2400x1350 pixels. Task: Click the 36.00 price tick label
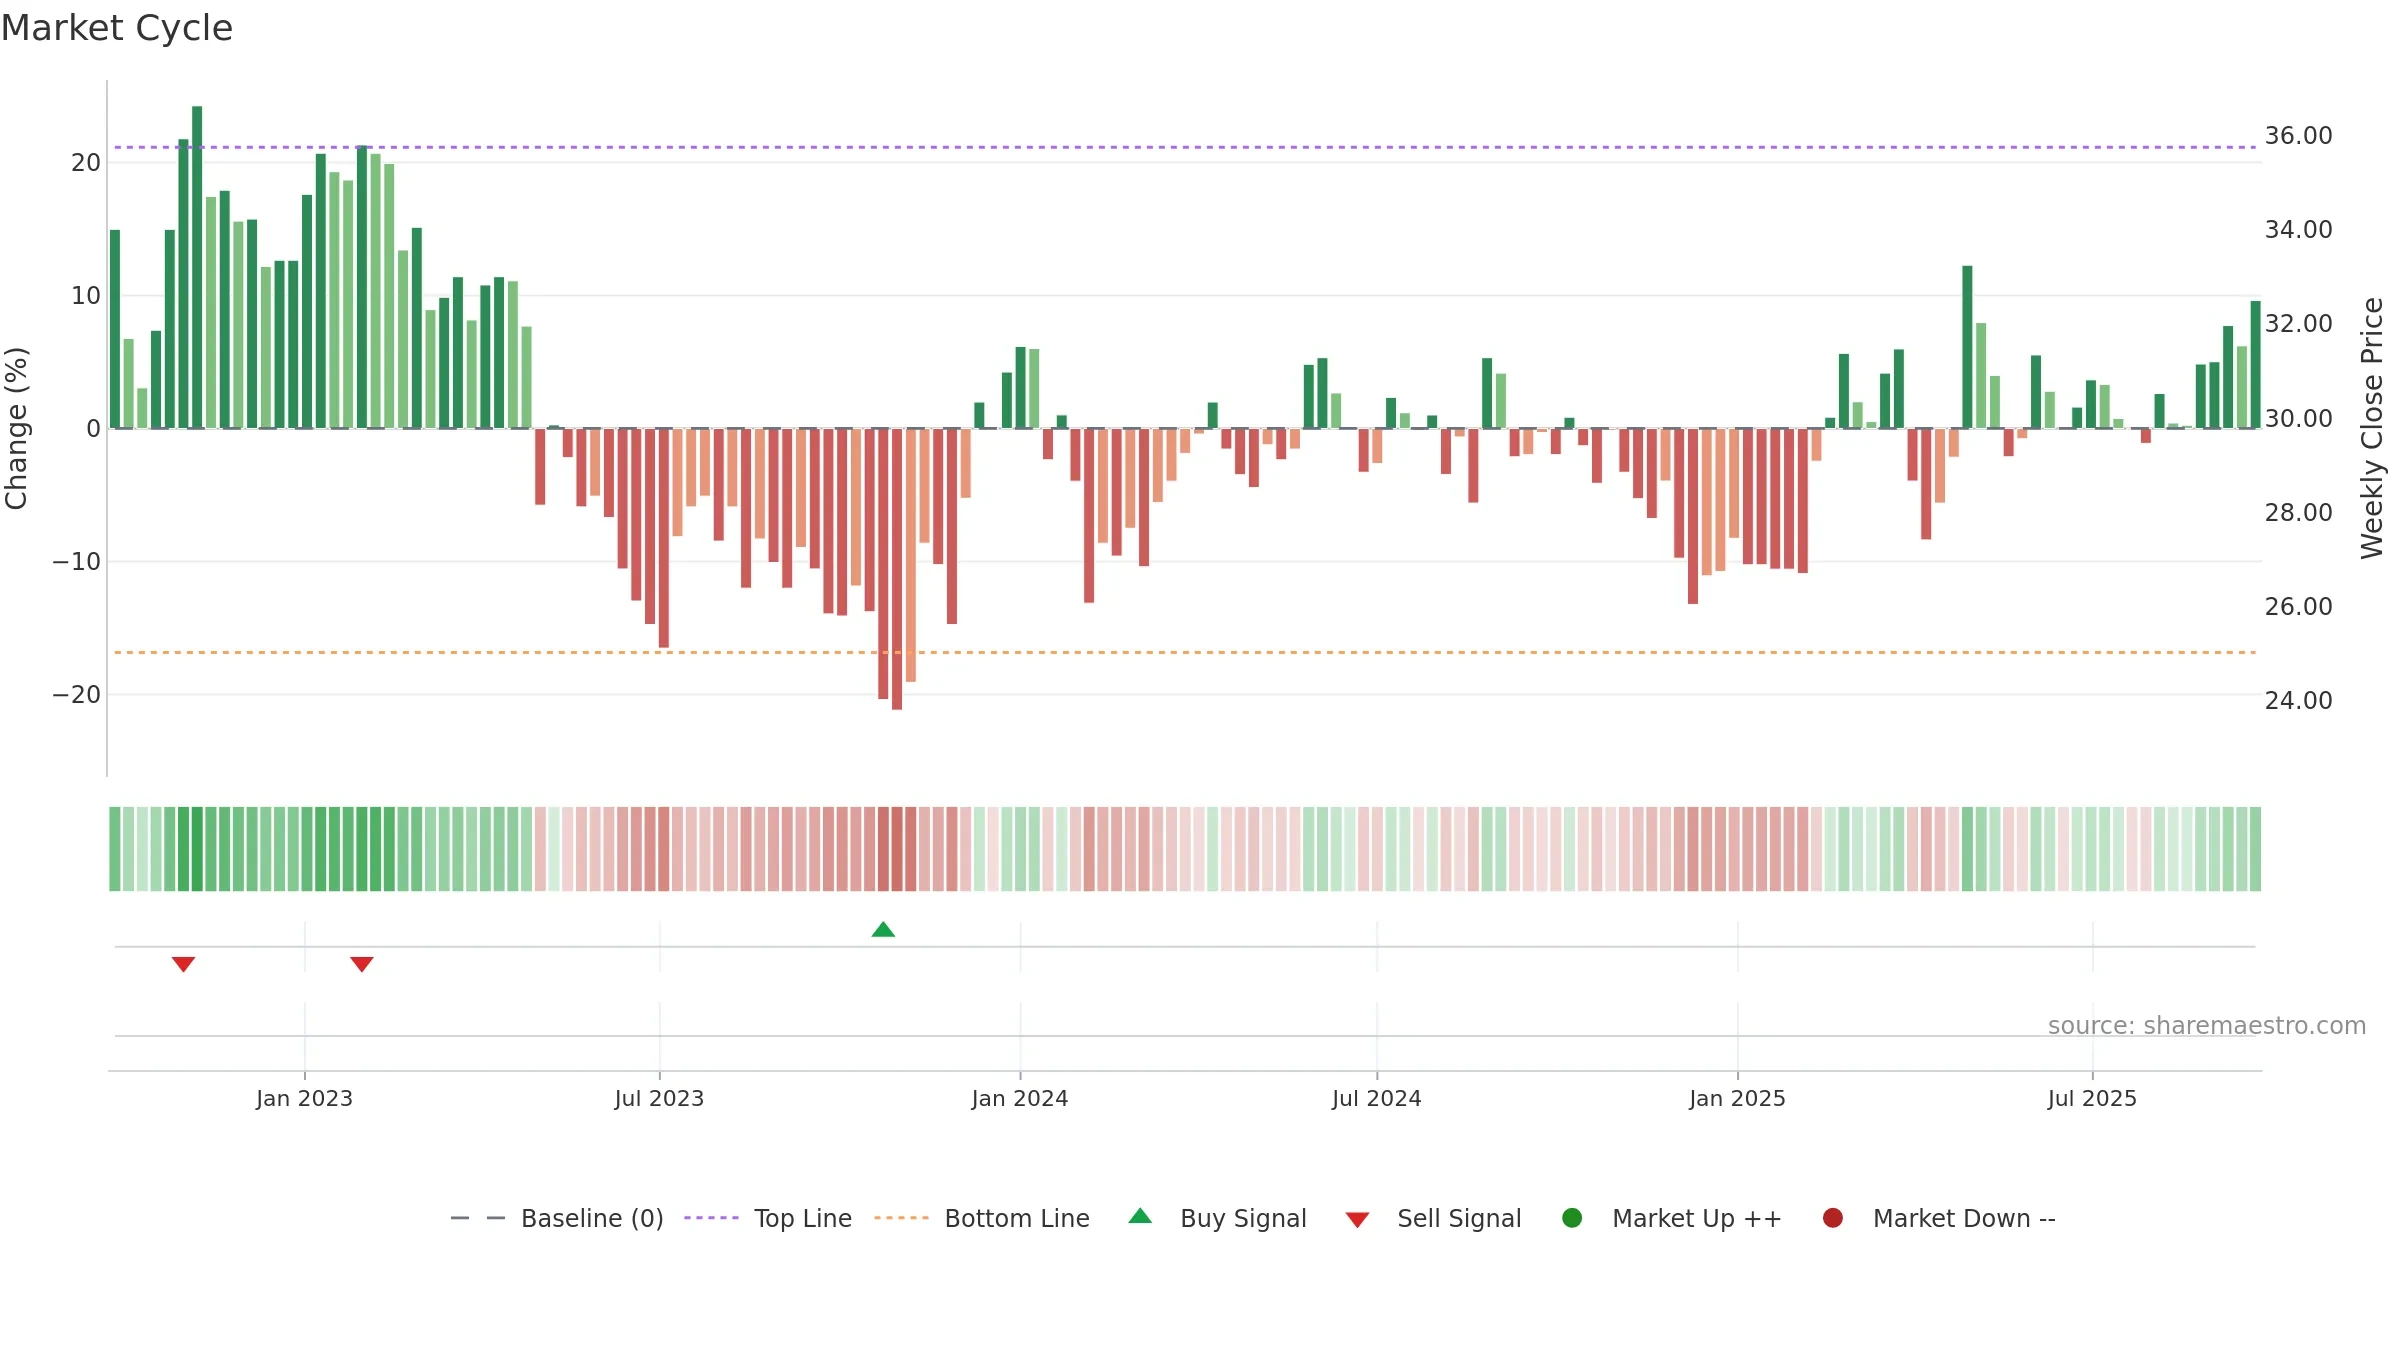click(2298, 136)
